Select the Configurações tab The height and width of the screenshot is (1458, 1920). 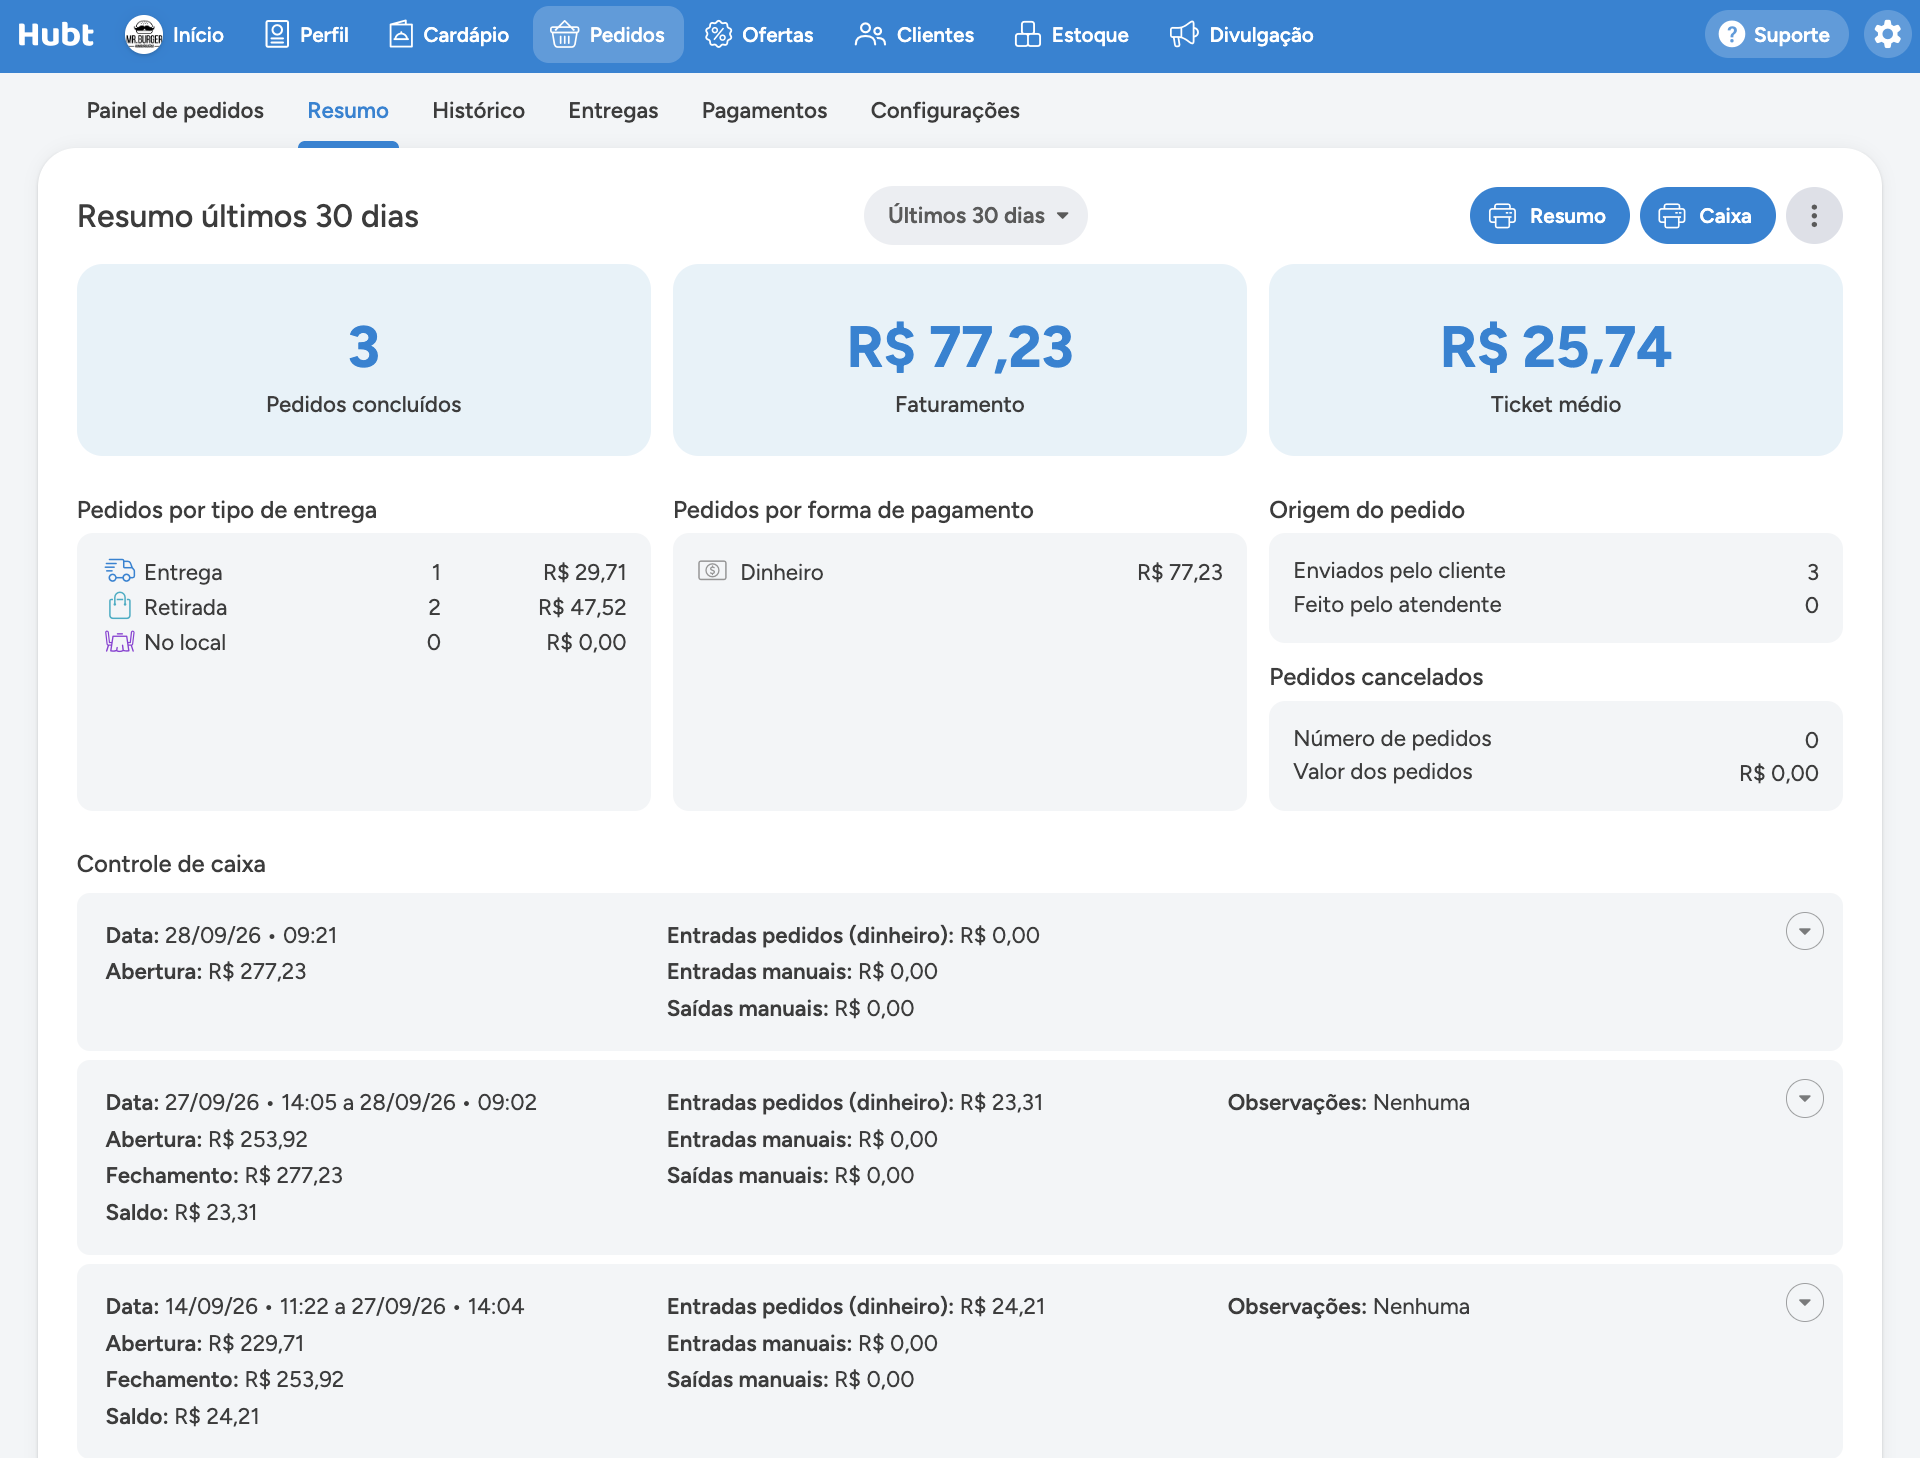click(x=945, y=110)
